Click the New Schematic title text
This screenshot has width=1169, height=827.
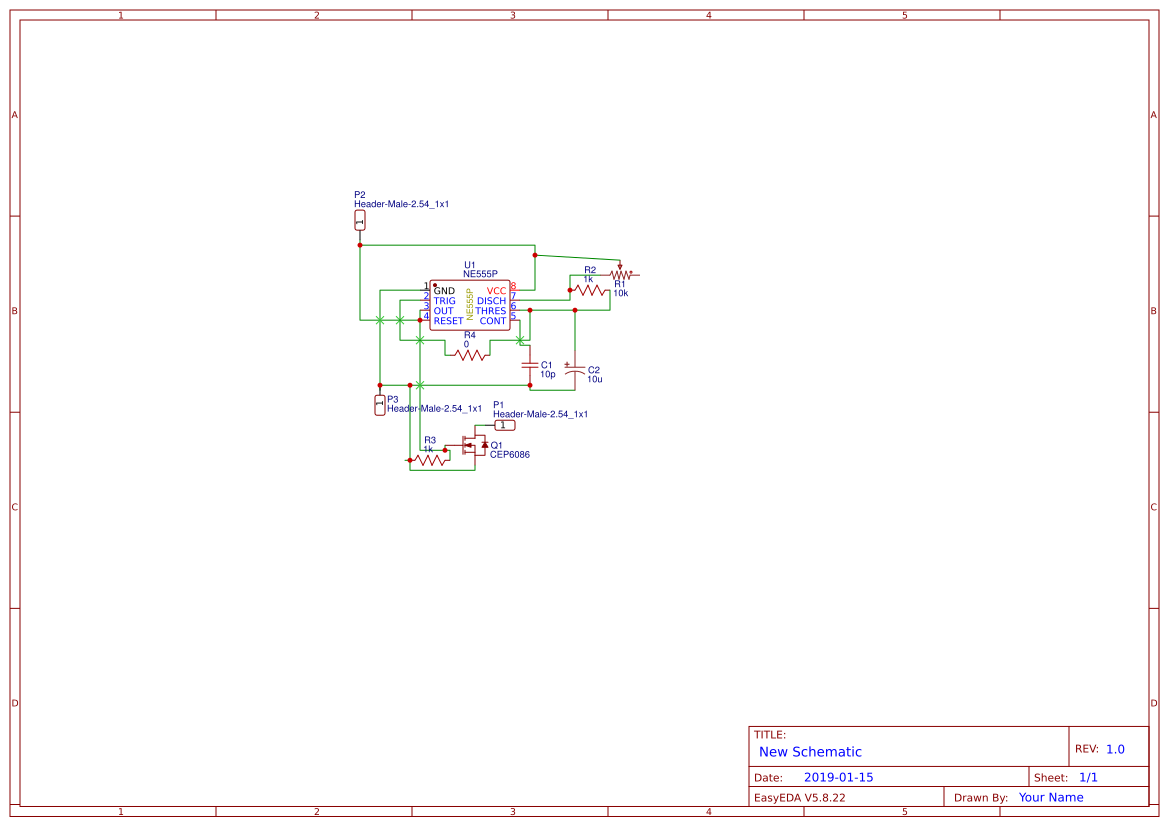(x=810, y=752)
